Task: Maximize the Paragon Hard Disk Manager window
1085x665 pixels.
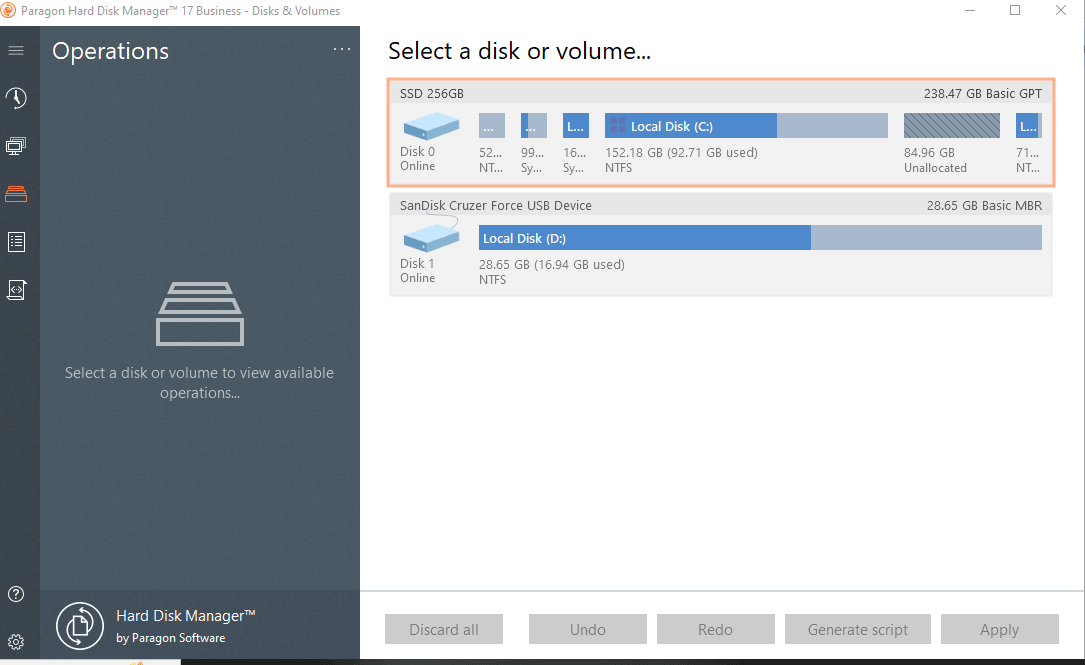Action: pyautogui.click(x=1015, y=10)
